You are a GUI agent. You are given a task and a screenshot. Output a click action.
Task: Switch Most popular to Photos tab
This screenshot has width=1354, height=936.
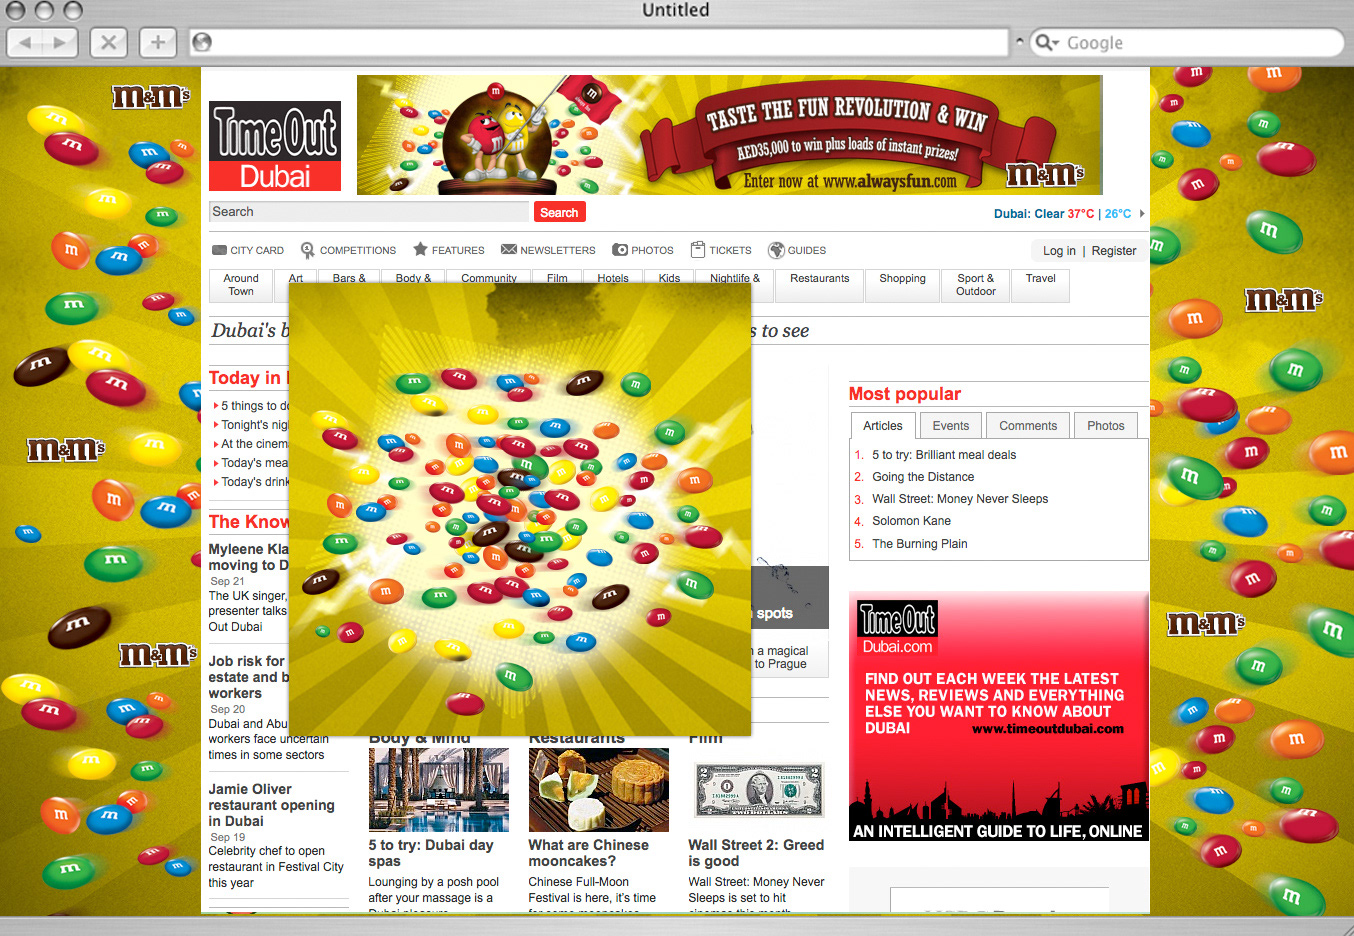tap(1105, 426)
